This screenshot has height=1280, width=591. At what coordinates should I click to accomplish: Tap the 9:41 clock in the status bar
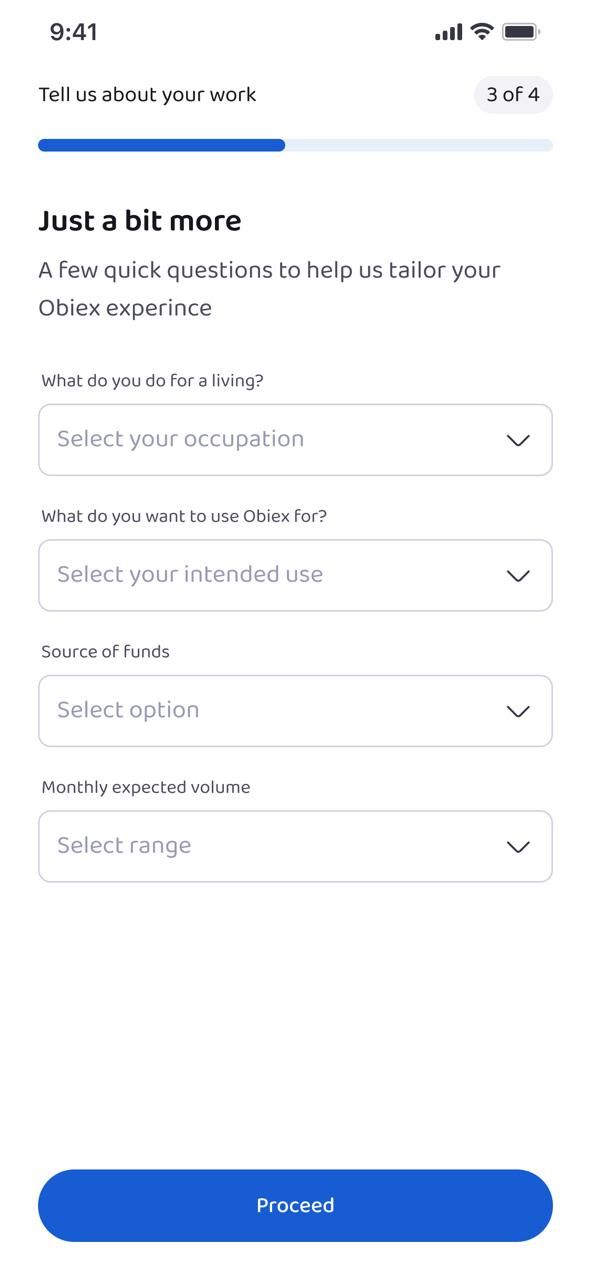[74, 31]
